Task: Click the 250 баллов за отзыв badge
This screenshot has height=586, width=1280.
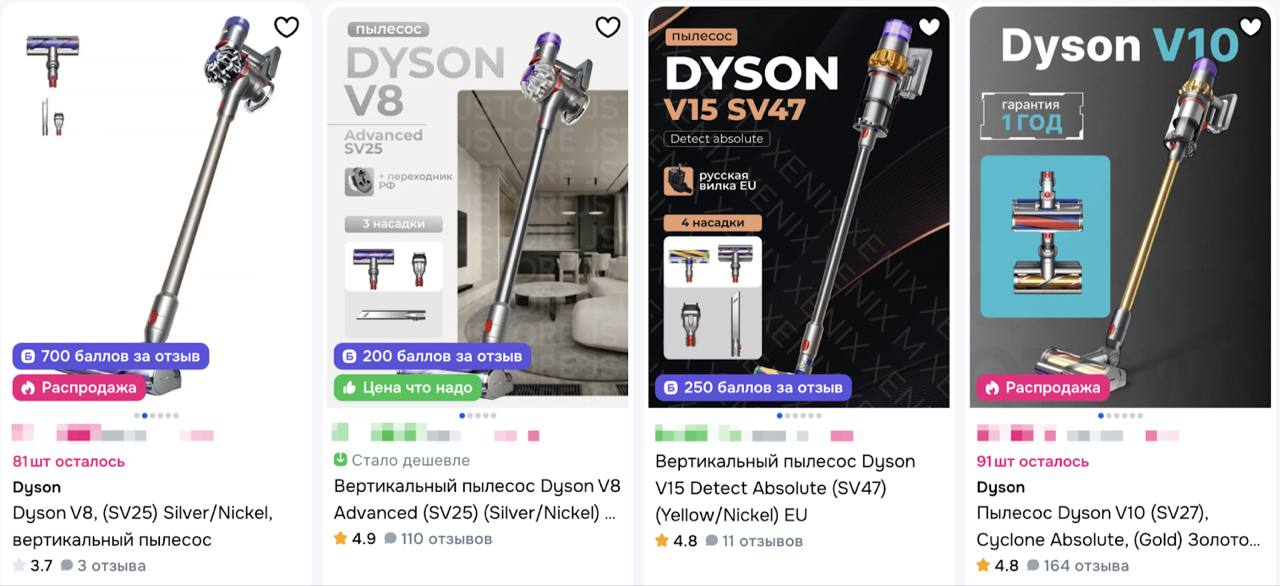Action: point(753,387)
